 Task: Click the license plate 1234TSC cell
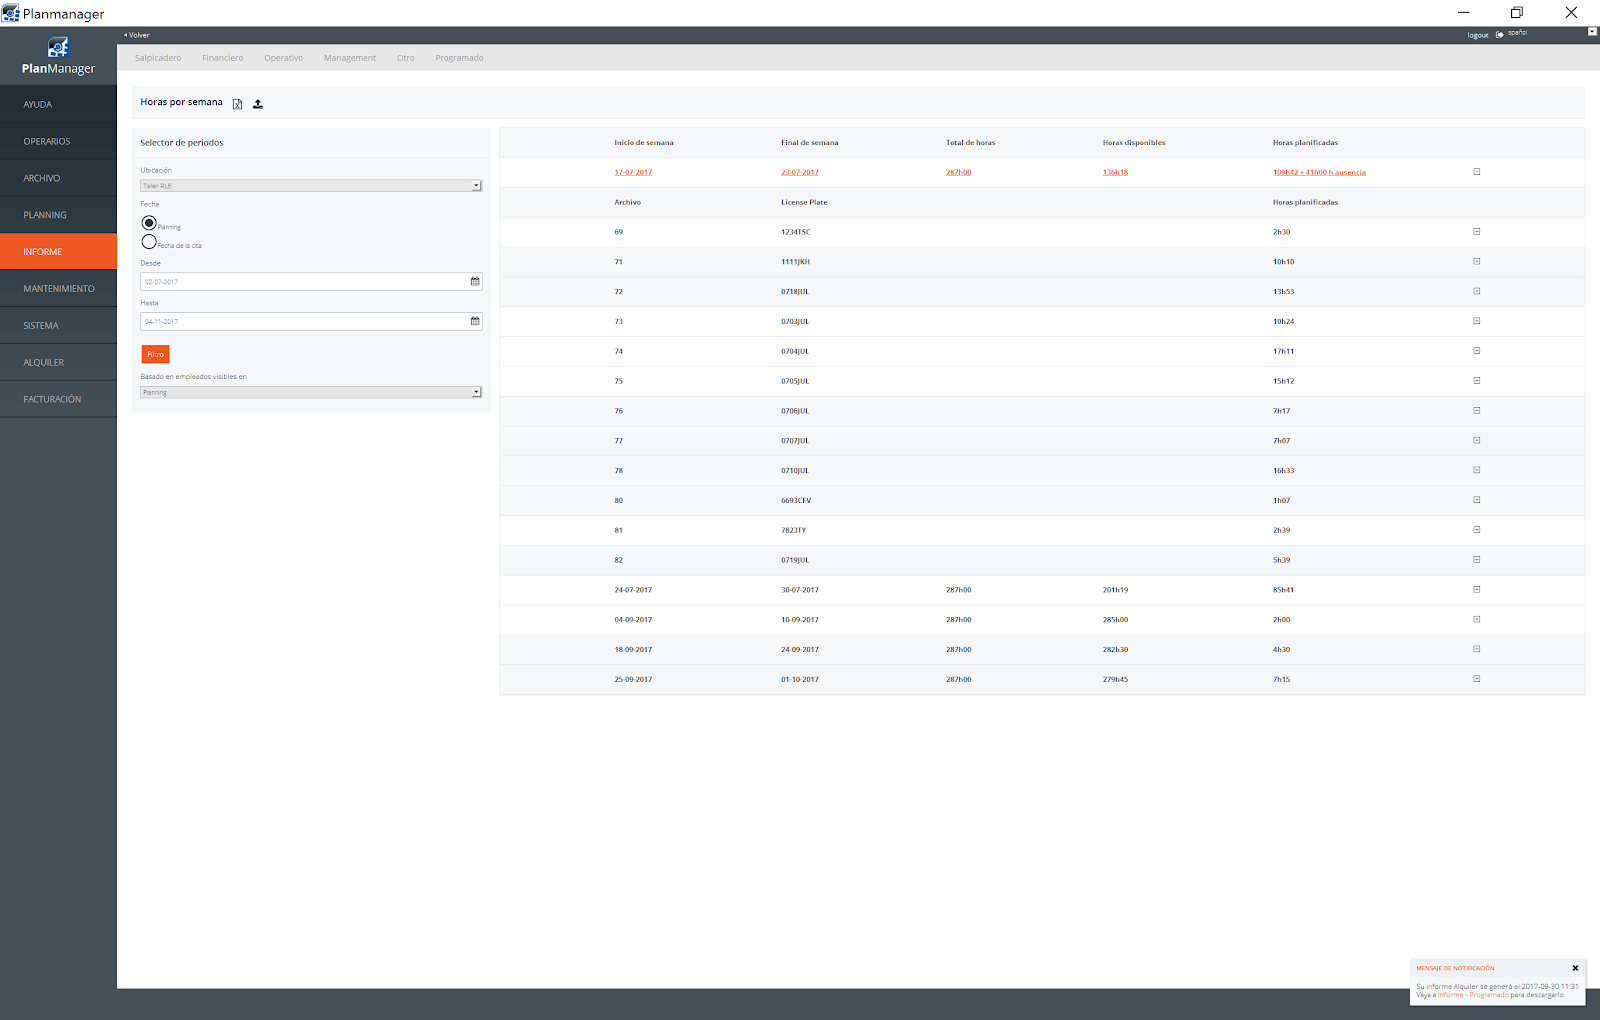tap(796, 232)
